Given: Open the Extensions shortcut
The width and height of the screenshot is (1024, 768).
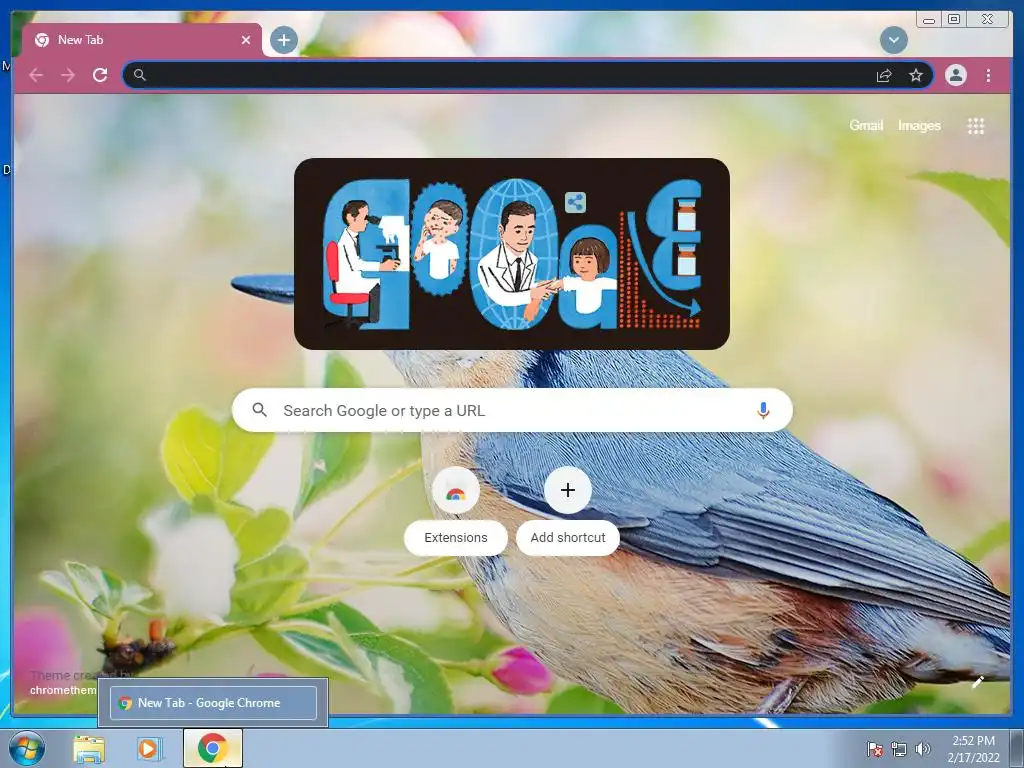Looking at the screenshot, I should coord(456,511).
